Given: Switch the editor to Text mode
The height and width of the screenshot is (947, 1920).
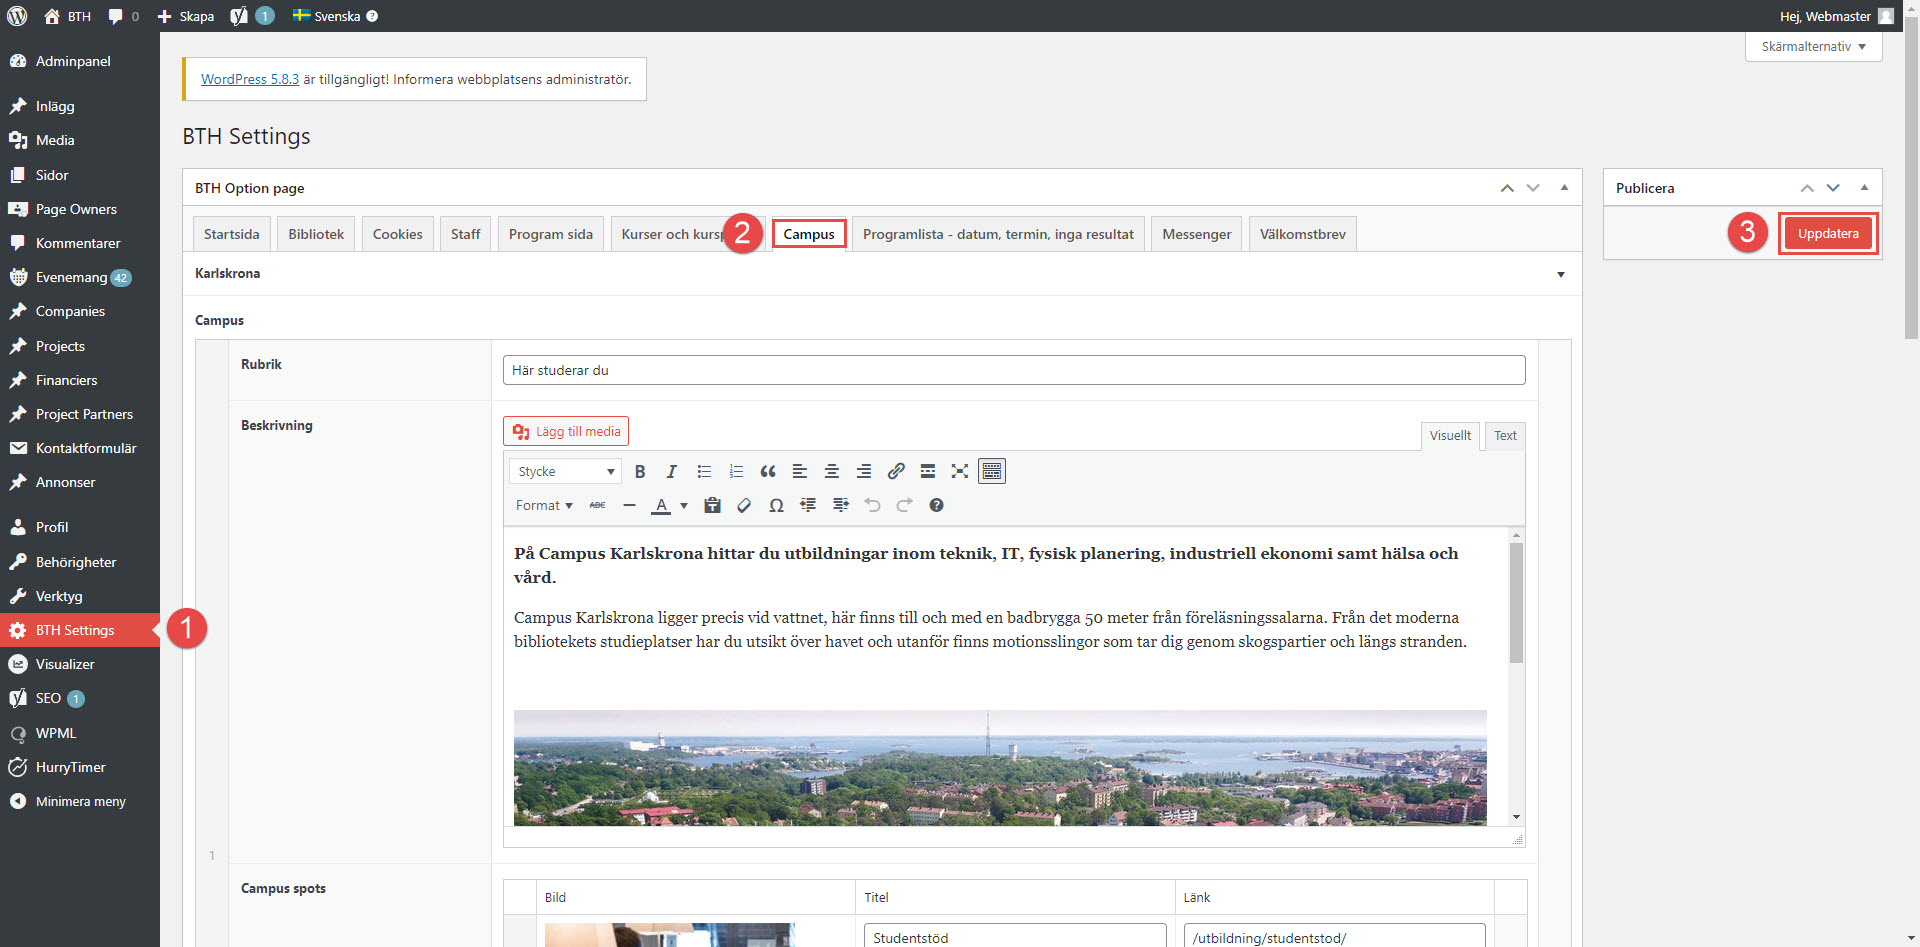Looking at the screenshot, I should tap(1505, 435).
